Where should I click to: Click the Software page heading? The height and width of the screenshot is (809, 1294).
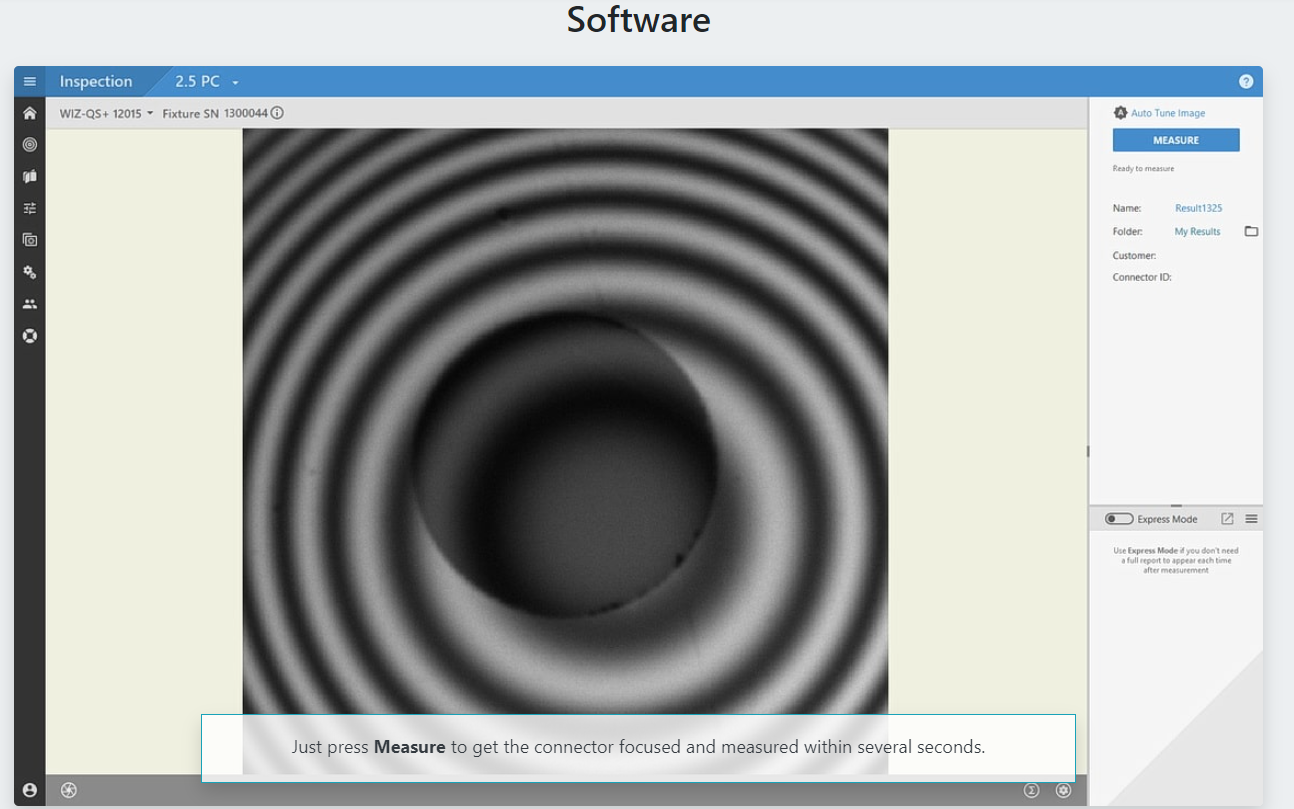tap(638, 19)
